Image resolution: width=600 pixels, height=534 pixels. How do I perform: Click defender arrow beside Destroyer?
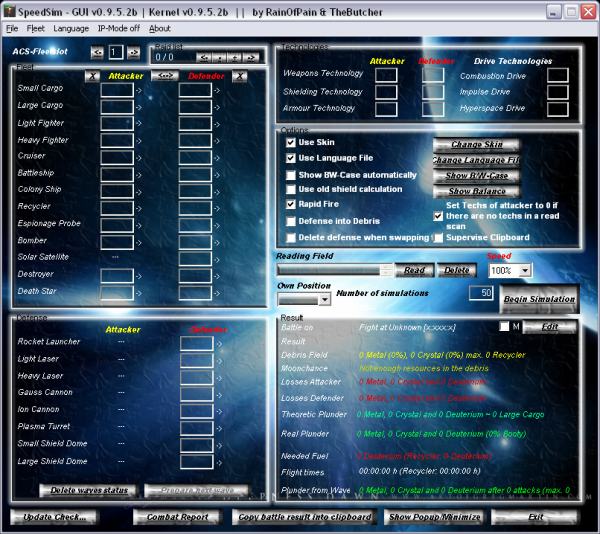click(x=217, y=277)
